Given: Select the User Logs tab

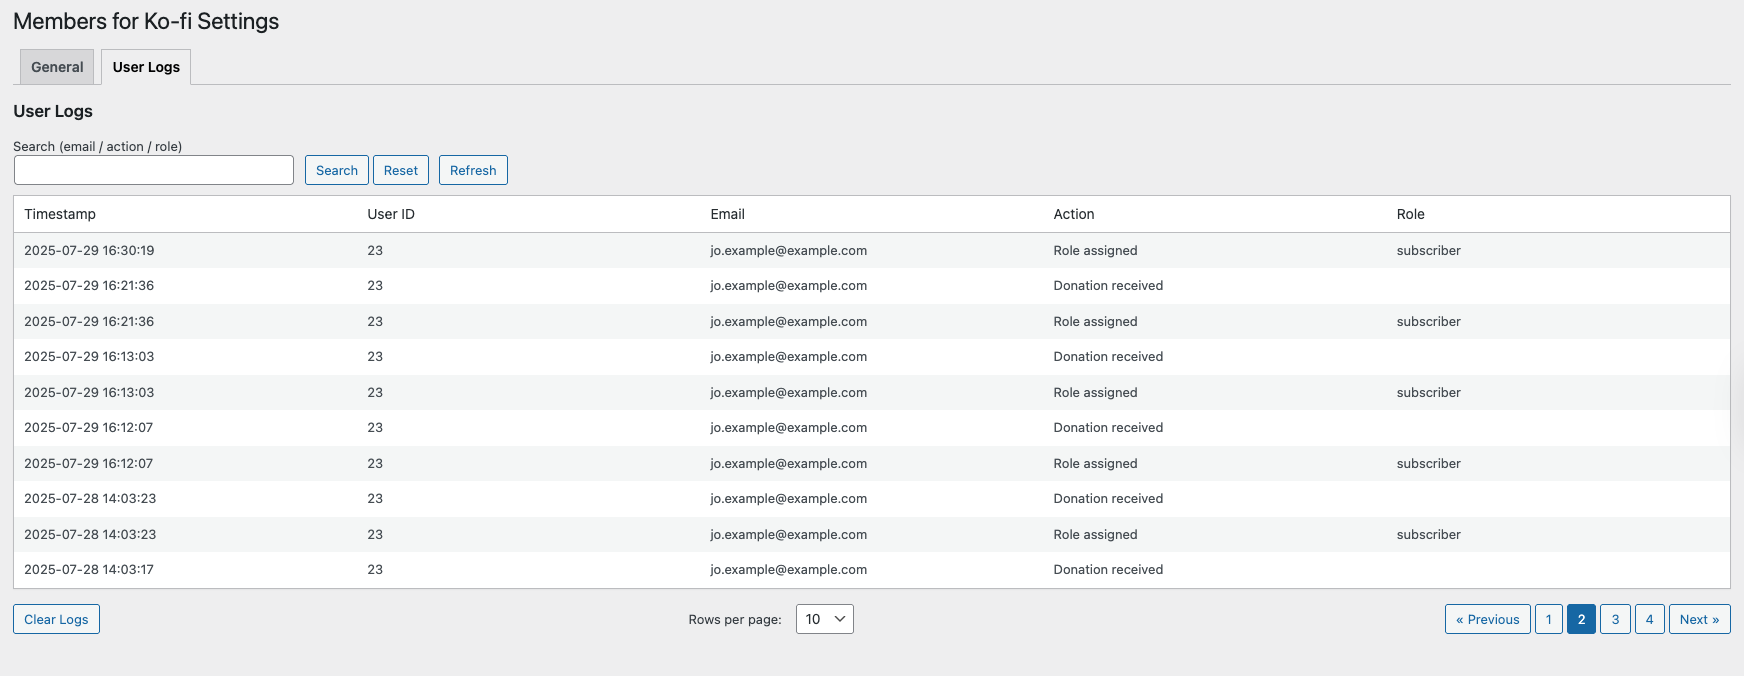Looking at the screenshot, I should [146, 67].
